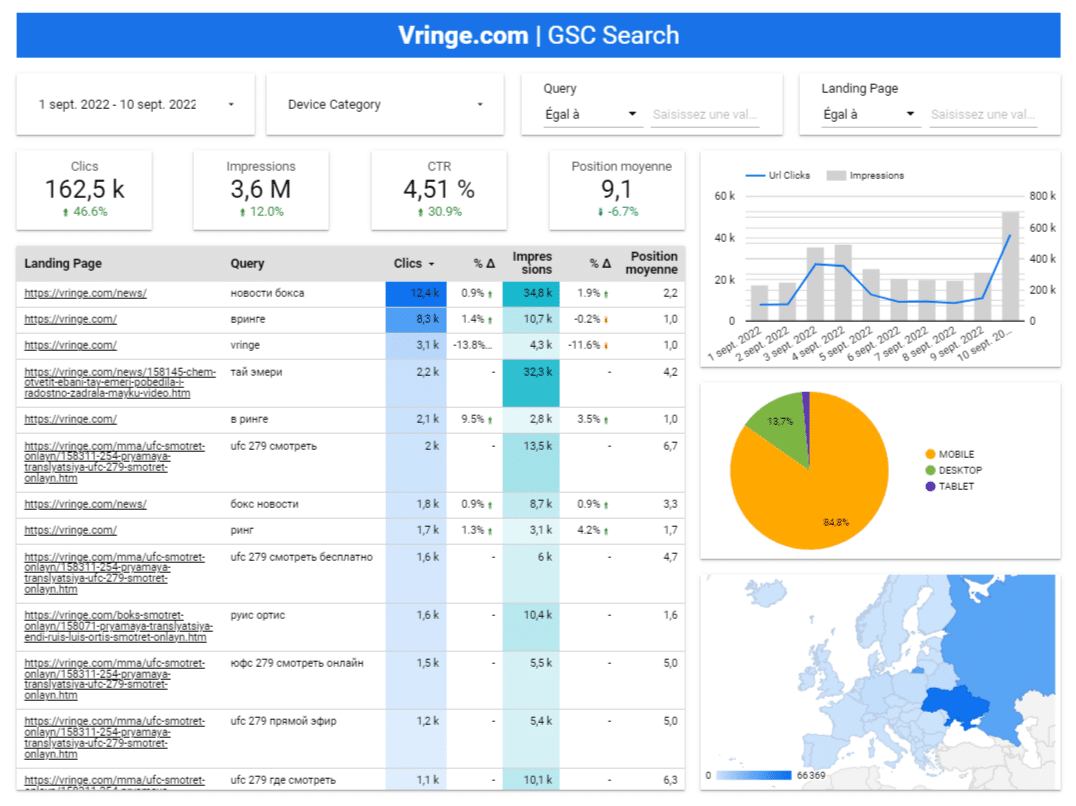Viewport: 1076px width, 806px height.
Task: Open the 158145-chem-otvetit news article link
Action: 120,383
